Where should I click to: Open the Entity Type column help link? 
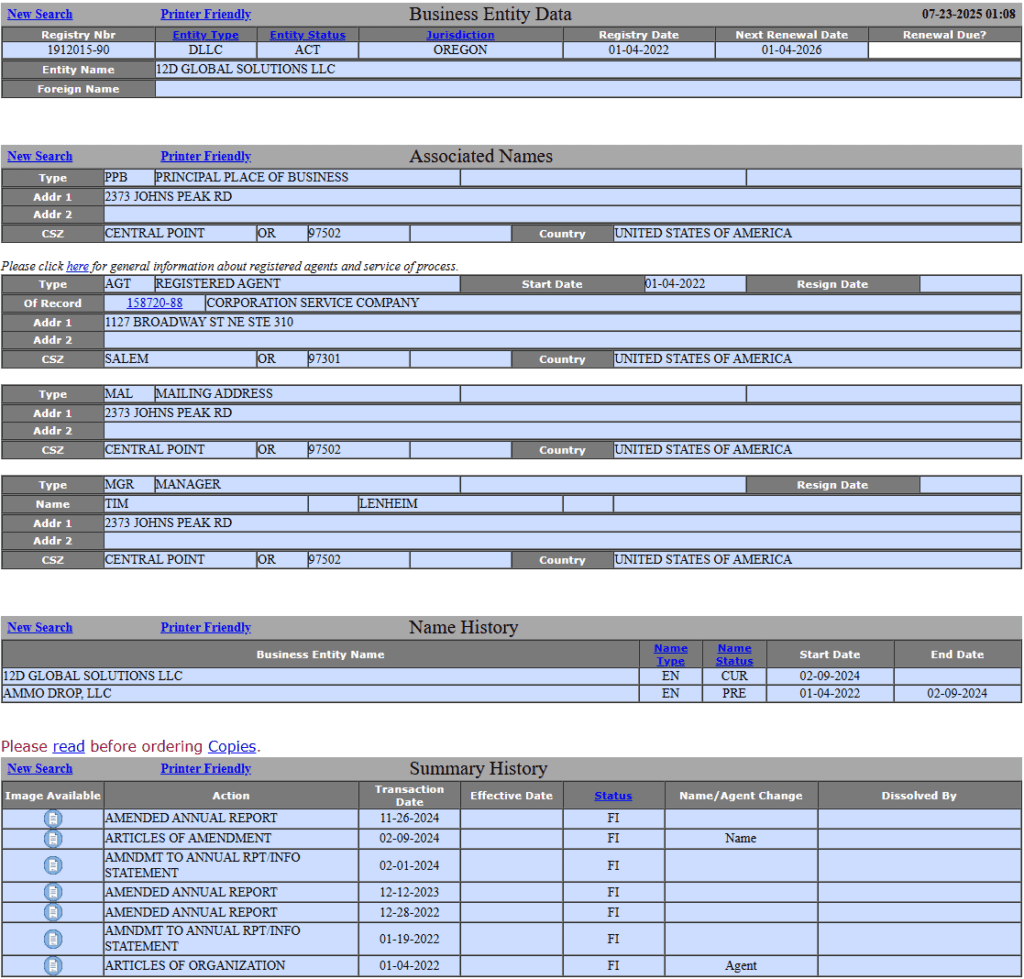(x=205, y=34)
